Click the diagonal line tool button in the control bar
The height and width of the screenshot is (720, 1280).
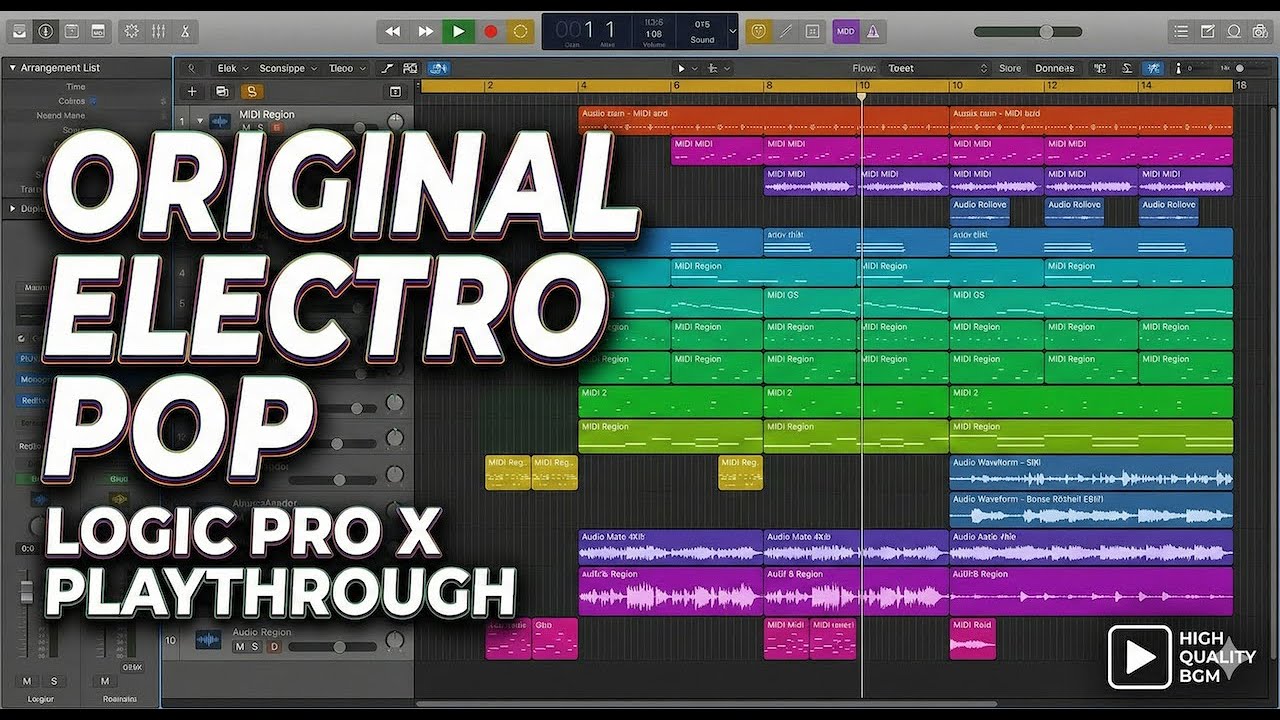point(786,31)
